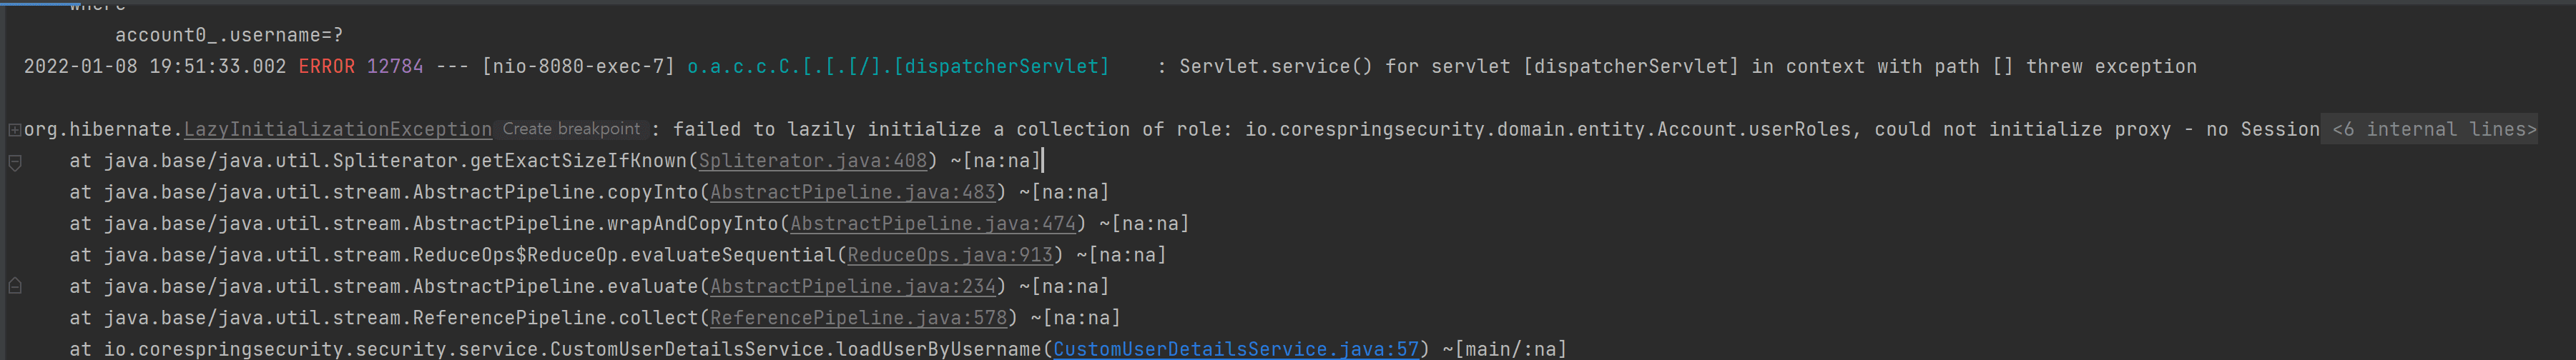Go to AbstractPipeline.java:234 link
This screenshot has width=2576, height=360.
click(x=852, y=287)
